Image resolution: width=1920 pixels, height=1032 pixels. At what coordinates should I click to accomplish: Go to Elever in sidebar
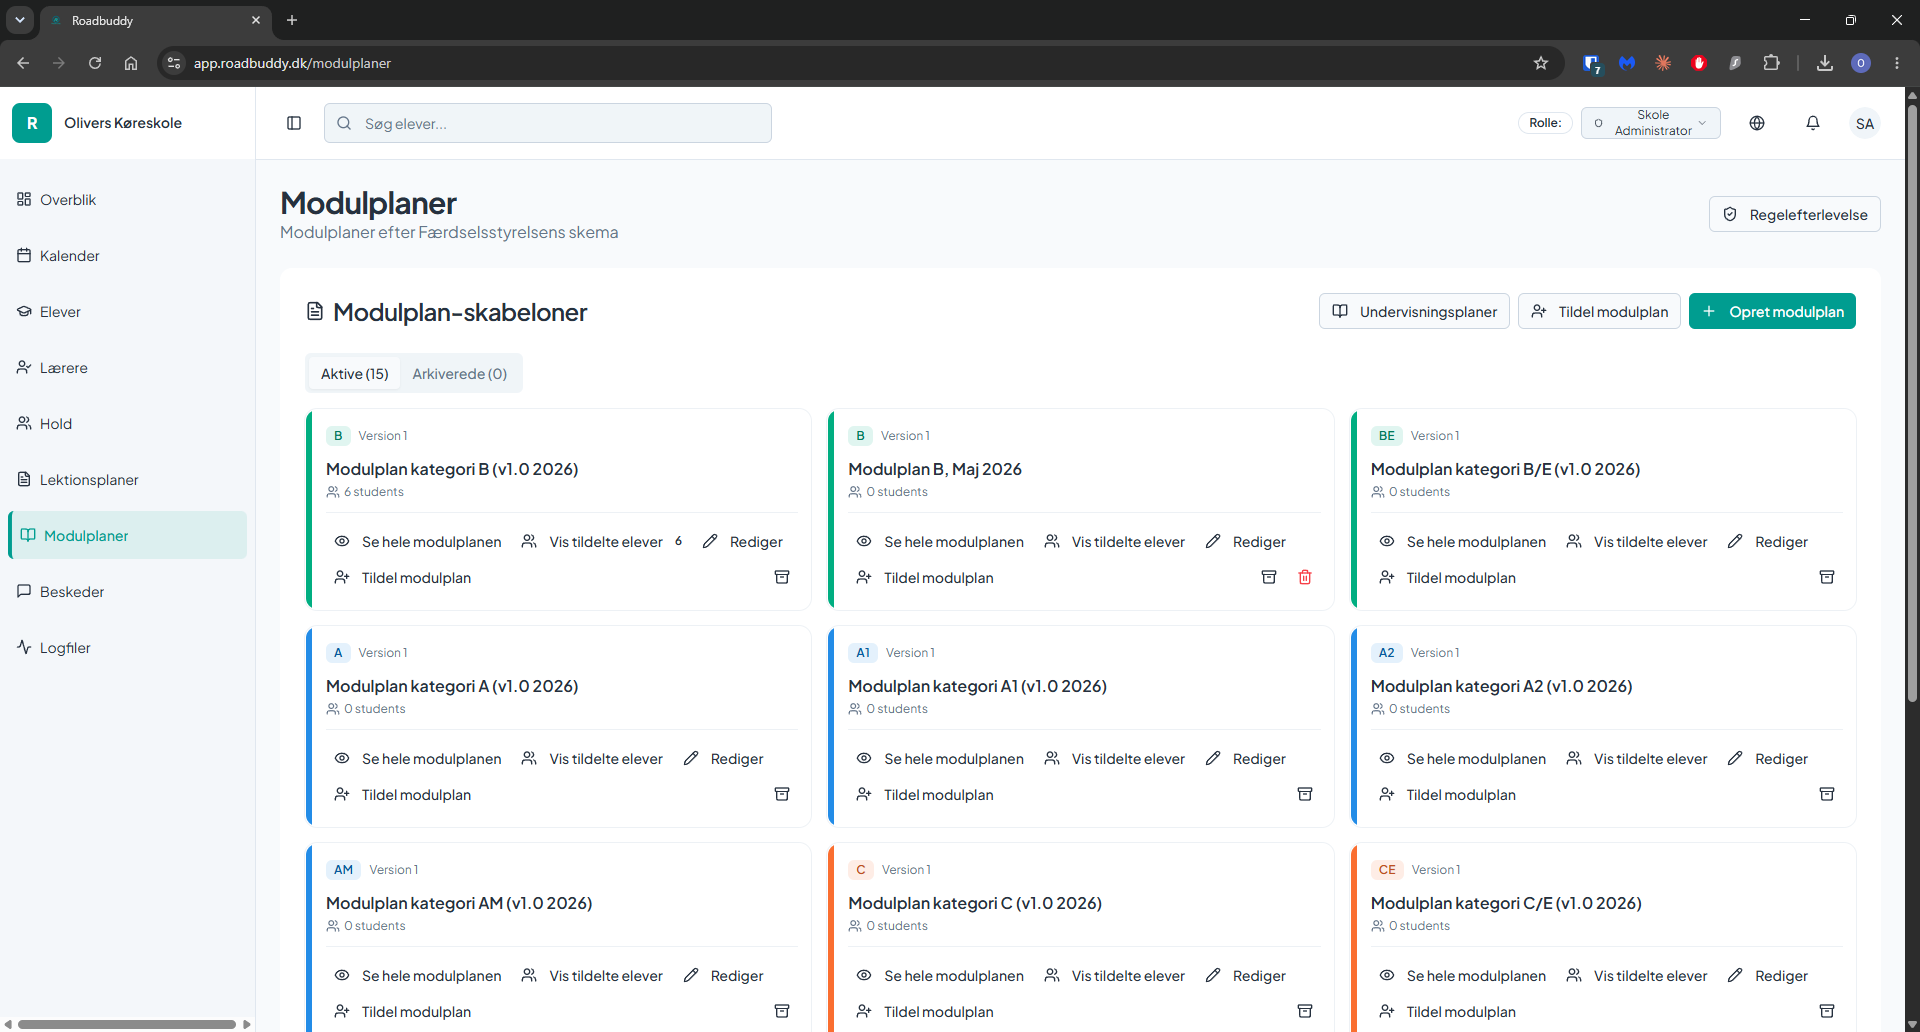pyautogui.click(x=128, y=311)
